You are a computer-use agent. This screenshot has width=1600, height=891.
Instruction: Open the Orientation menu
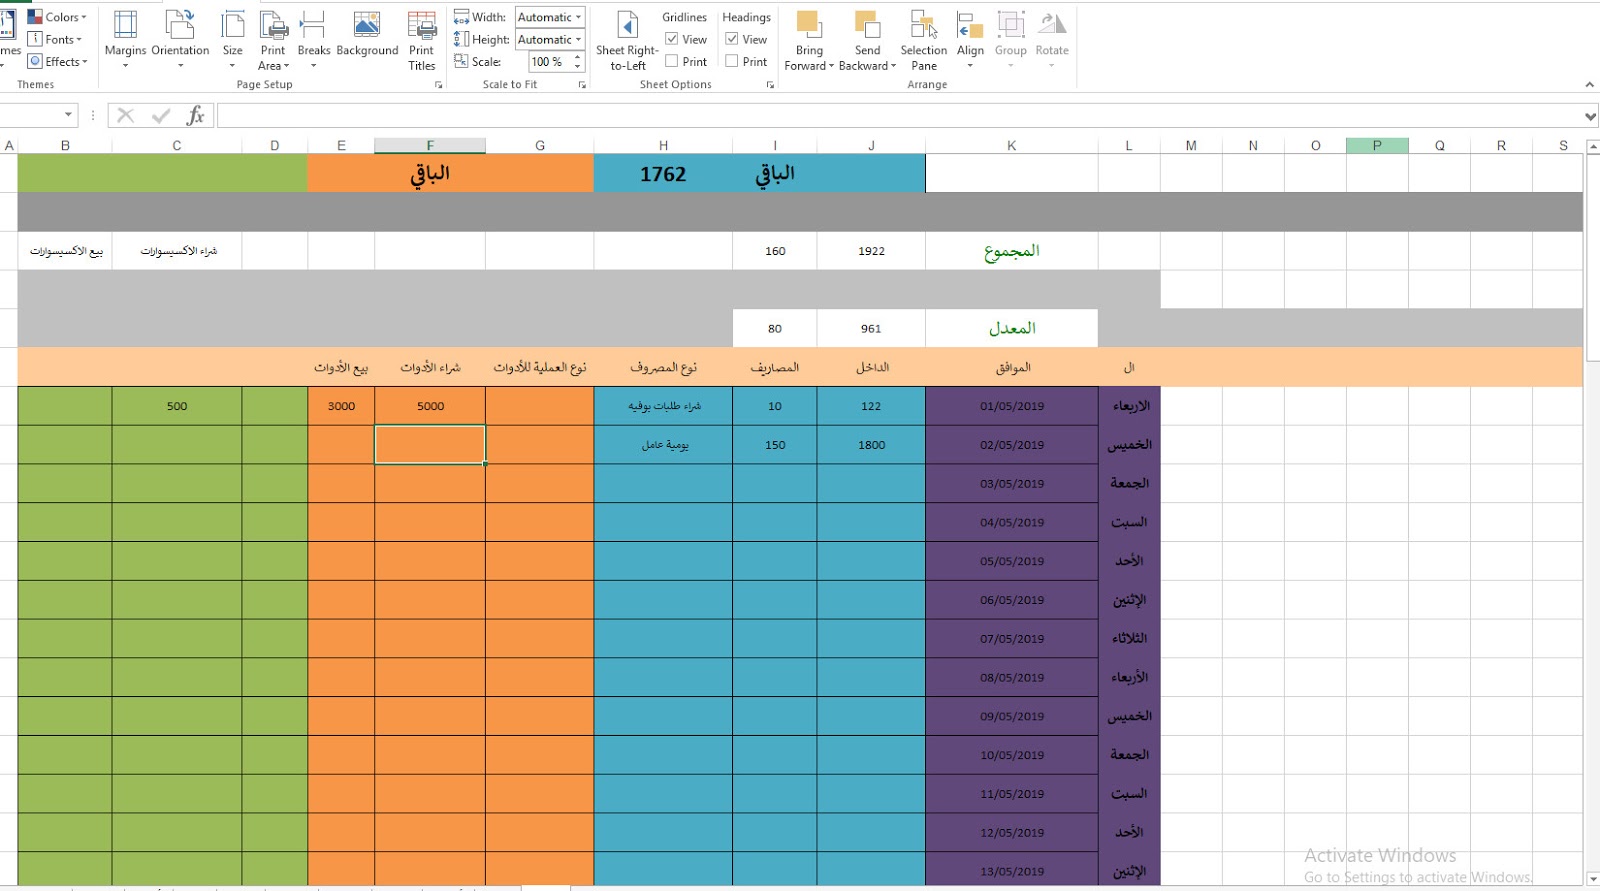[x=180, y=38]
